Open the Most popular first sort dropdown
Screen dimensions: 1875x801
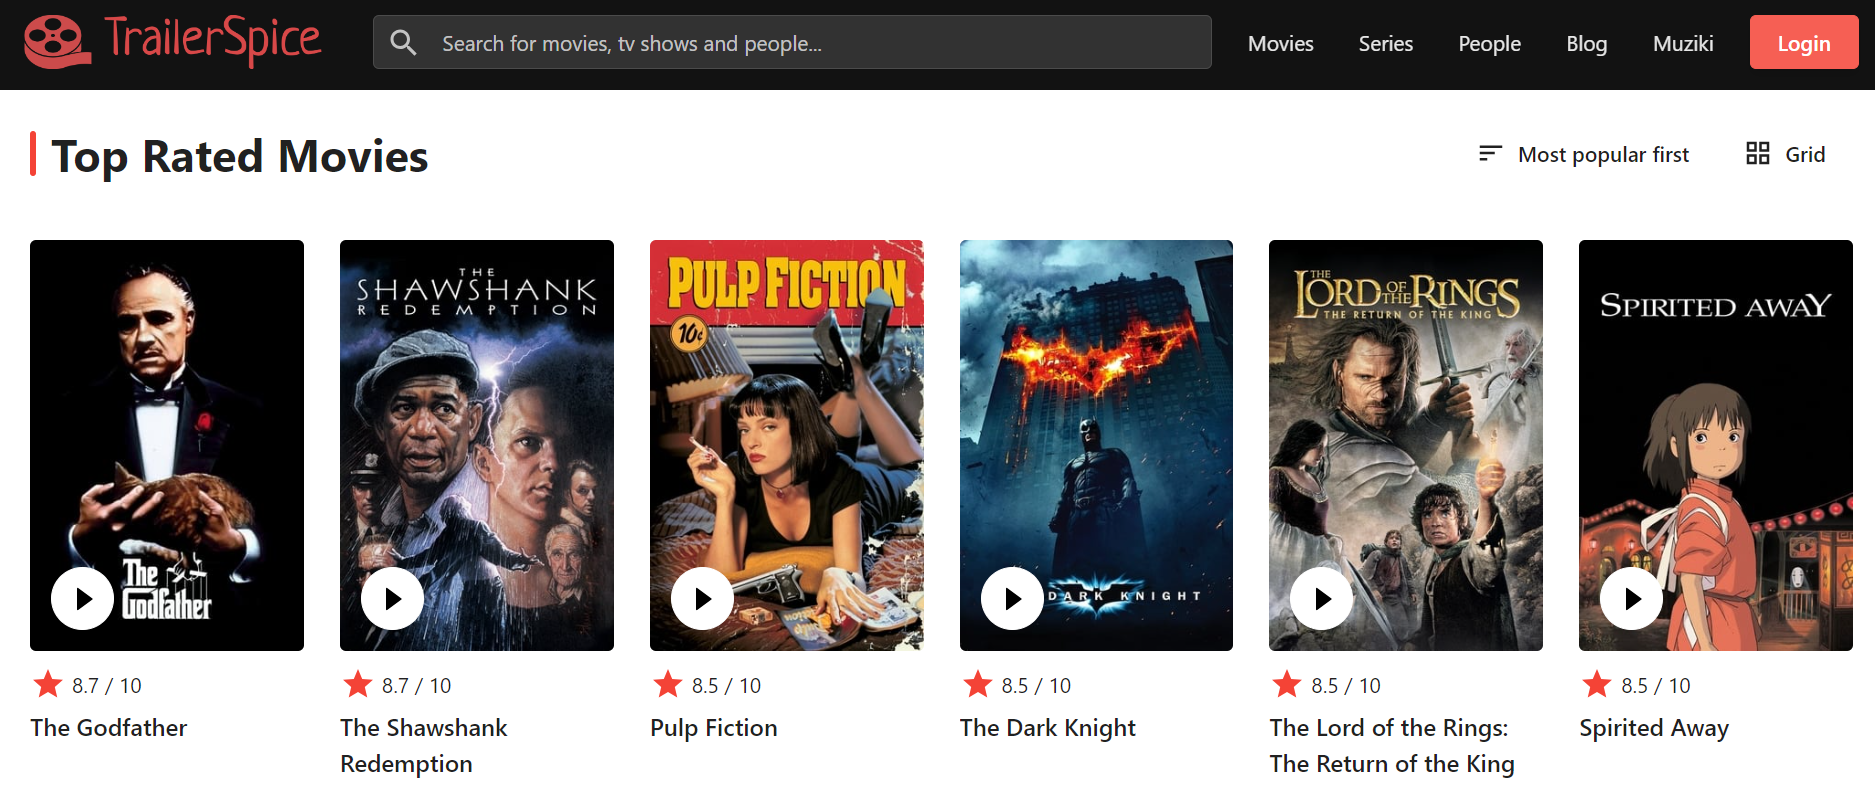point(1584,154)
